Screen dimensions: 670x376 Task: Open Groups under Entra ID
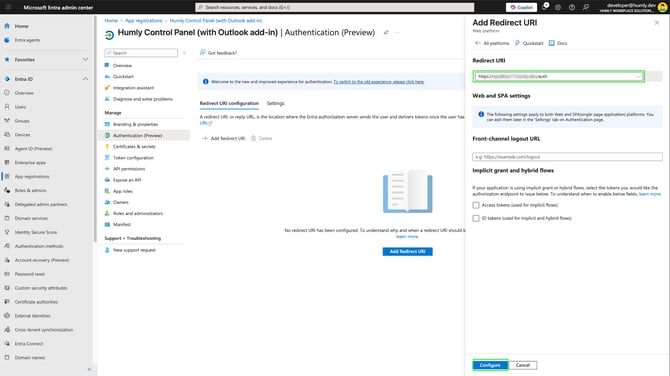[x=22, y=121]
